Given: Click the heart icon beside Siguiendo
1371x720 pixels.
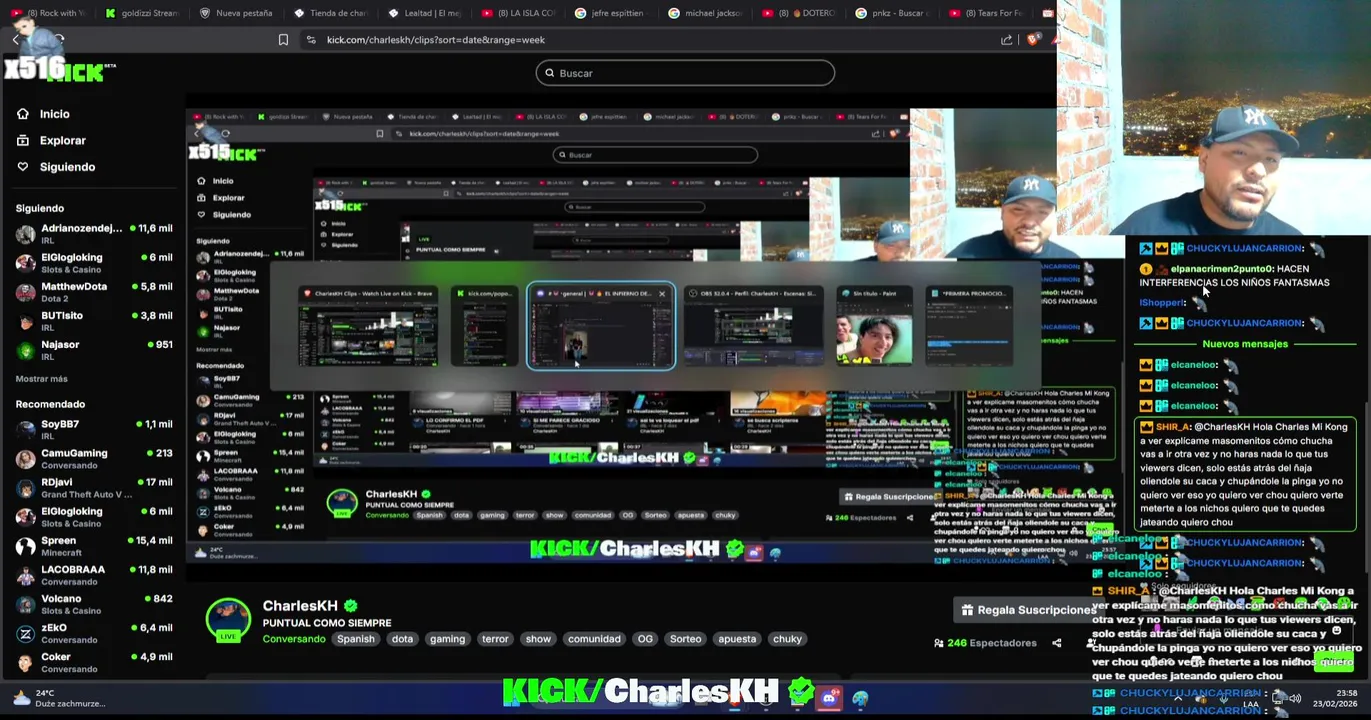Looking at the screenshot, I should pos(23,167).
